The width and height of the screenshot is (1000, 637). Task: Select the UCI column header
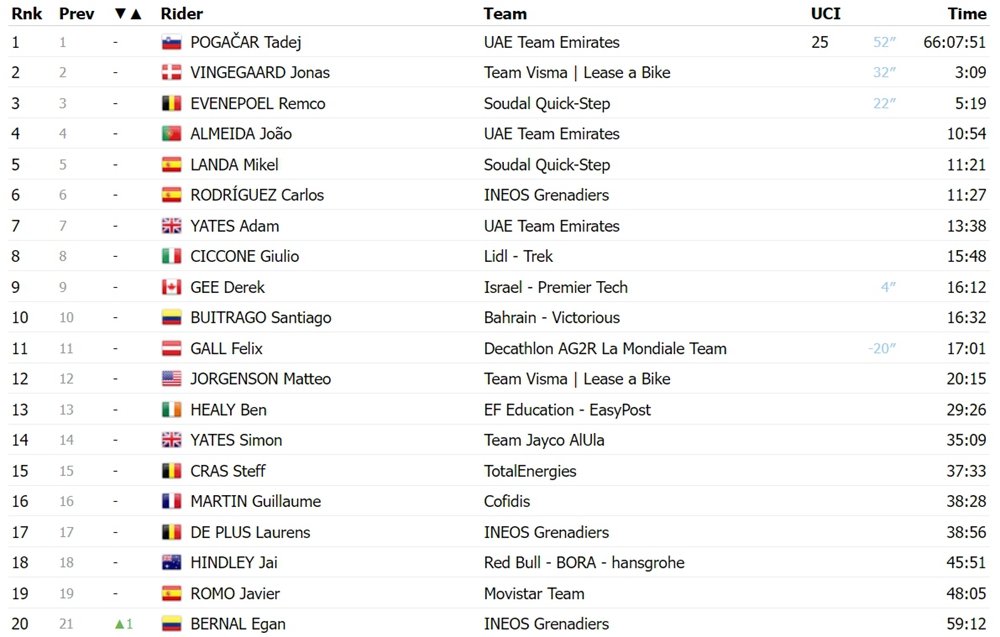tap(826, 14)
